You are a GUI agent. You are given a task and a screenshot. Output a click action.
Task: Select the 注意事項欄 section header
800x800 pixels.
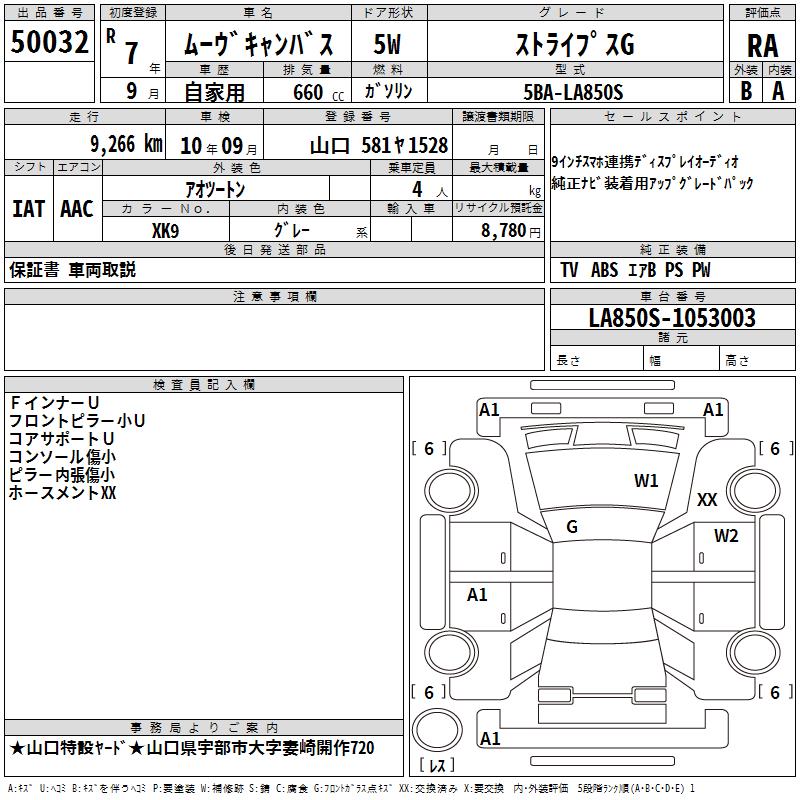(x=274, y=296)
